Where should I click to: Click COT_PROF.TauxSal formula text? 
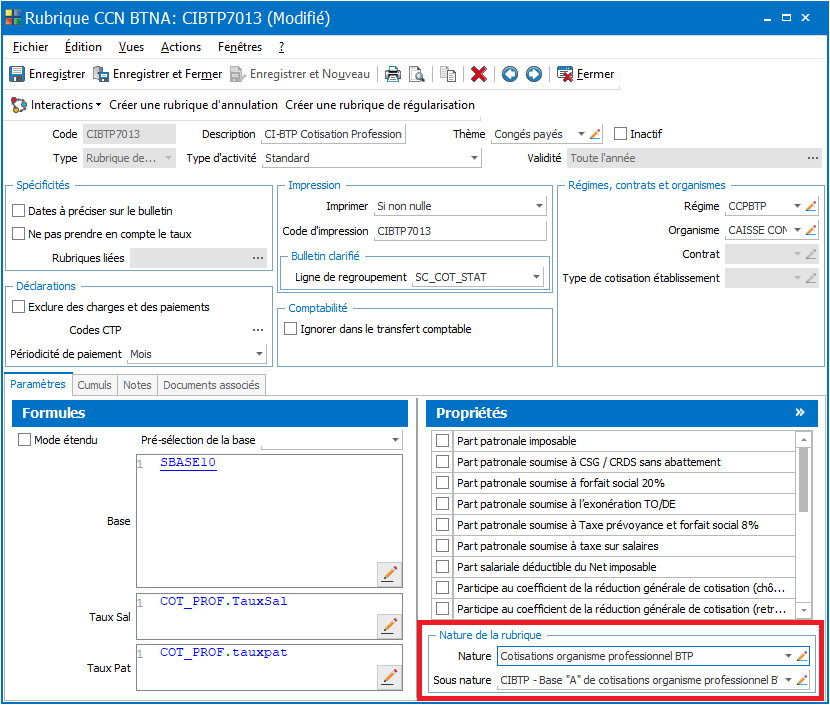[x=224, y=601]
